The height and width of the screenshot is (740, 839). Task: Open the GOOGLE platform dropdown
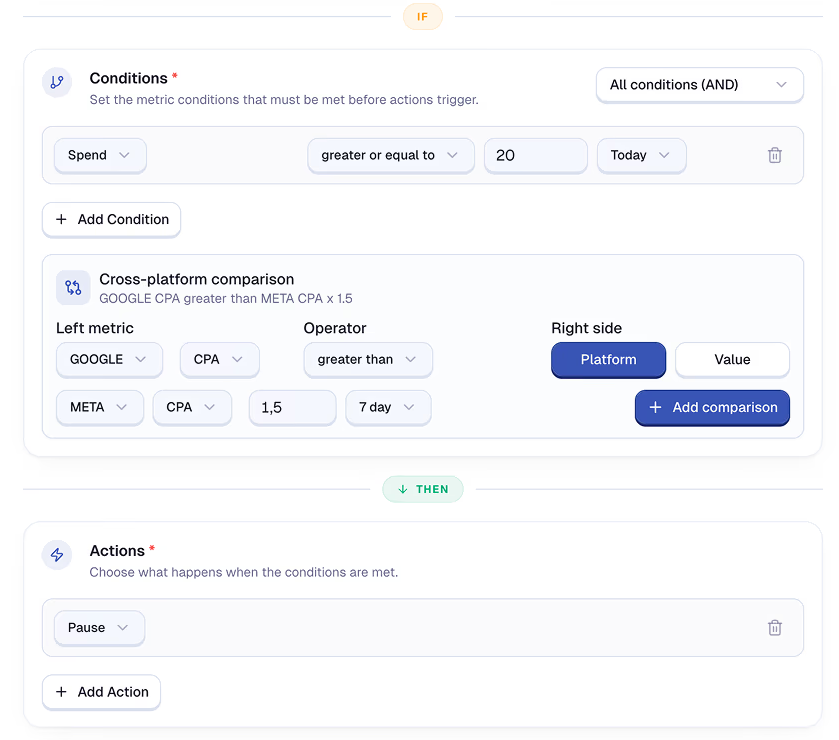coord(109,360)
